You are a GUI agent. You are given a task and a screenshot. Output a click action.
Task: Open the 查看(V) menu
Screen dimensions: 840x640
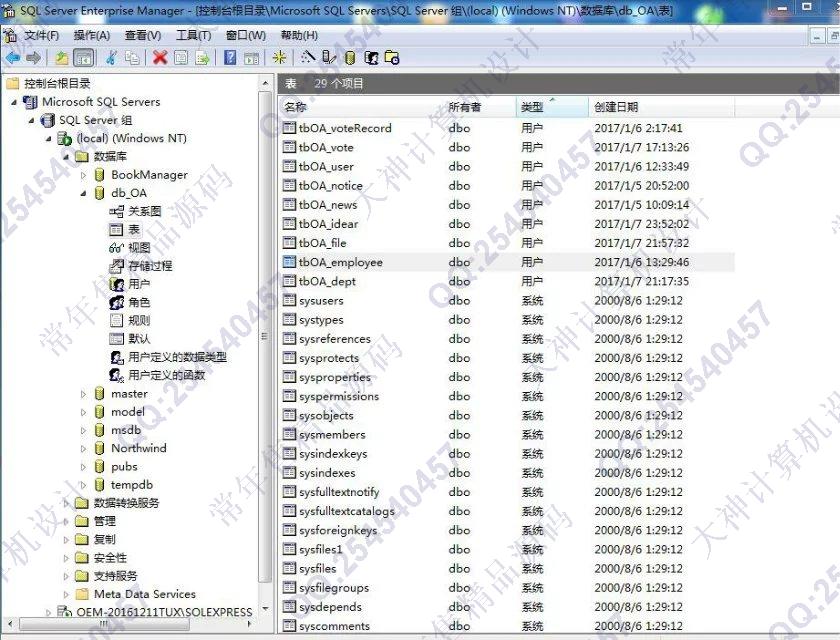coord(142,35)
